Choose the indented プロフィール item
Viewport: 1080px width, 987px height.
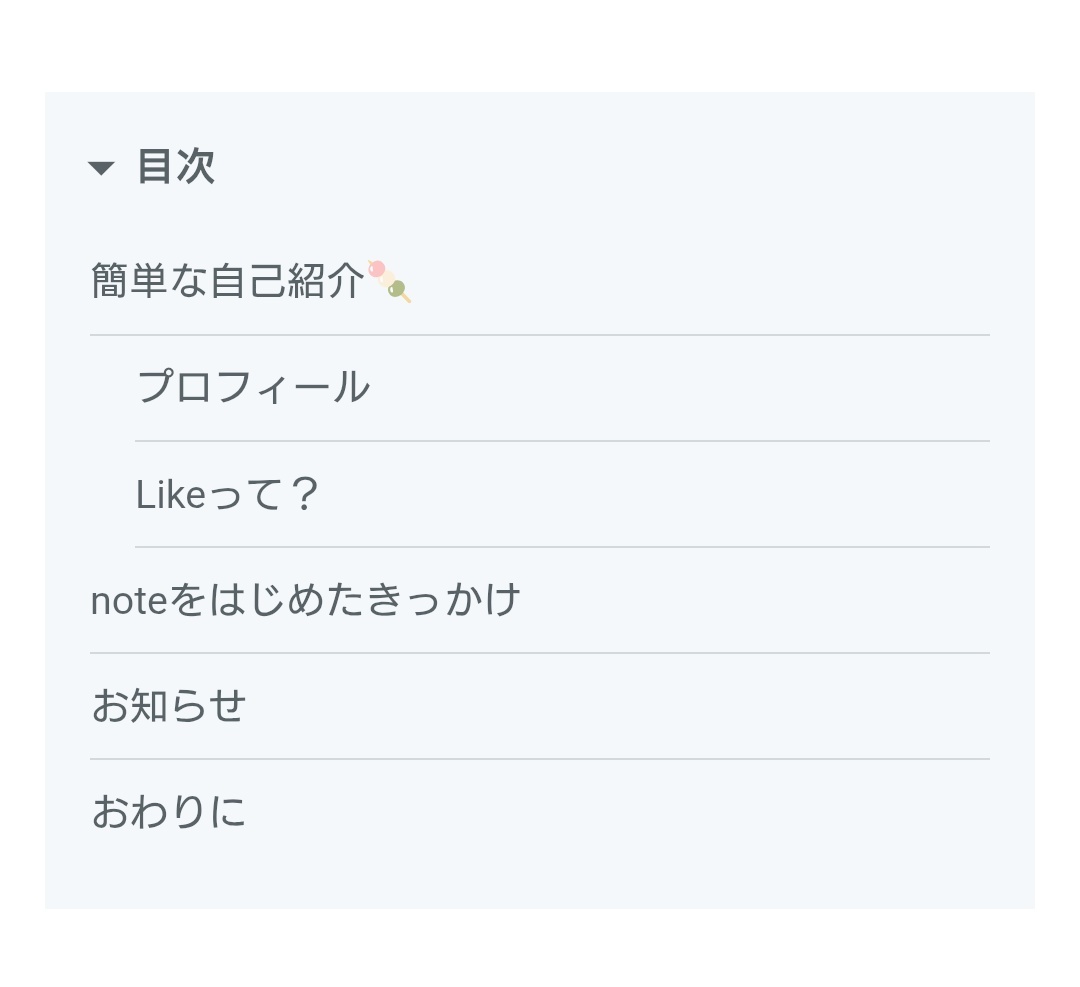coord(252,387)
